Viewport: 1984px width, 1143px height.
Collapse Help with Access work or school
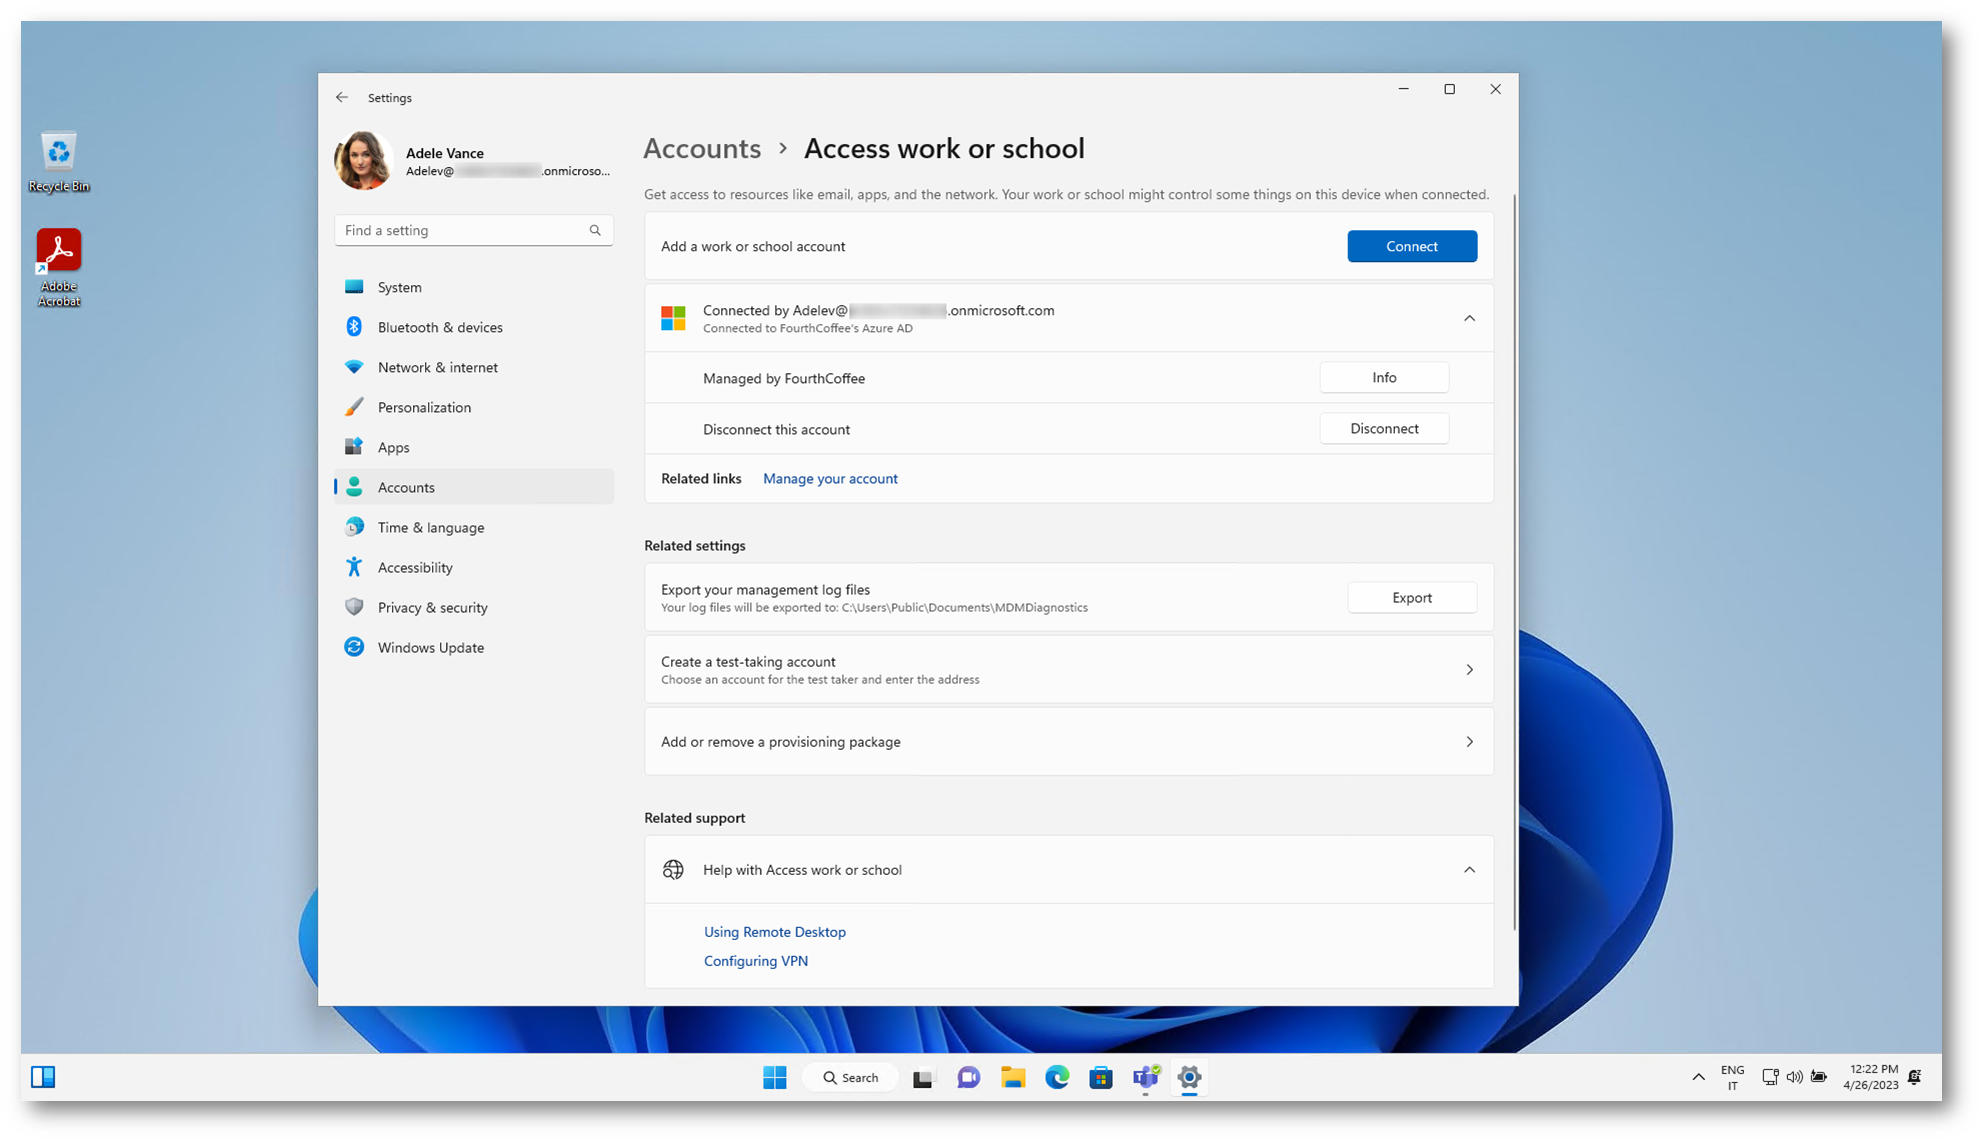(1469, 870)
